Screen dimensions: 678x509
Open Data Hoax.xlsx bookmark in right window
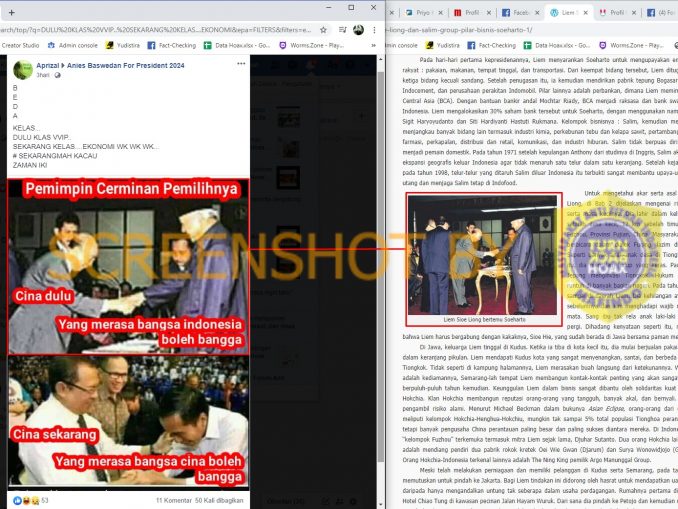point(557,45)
